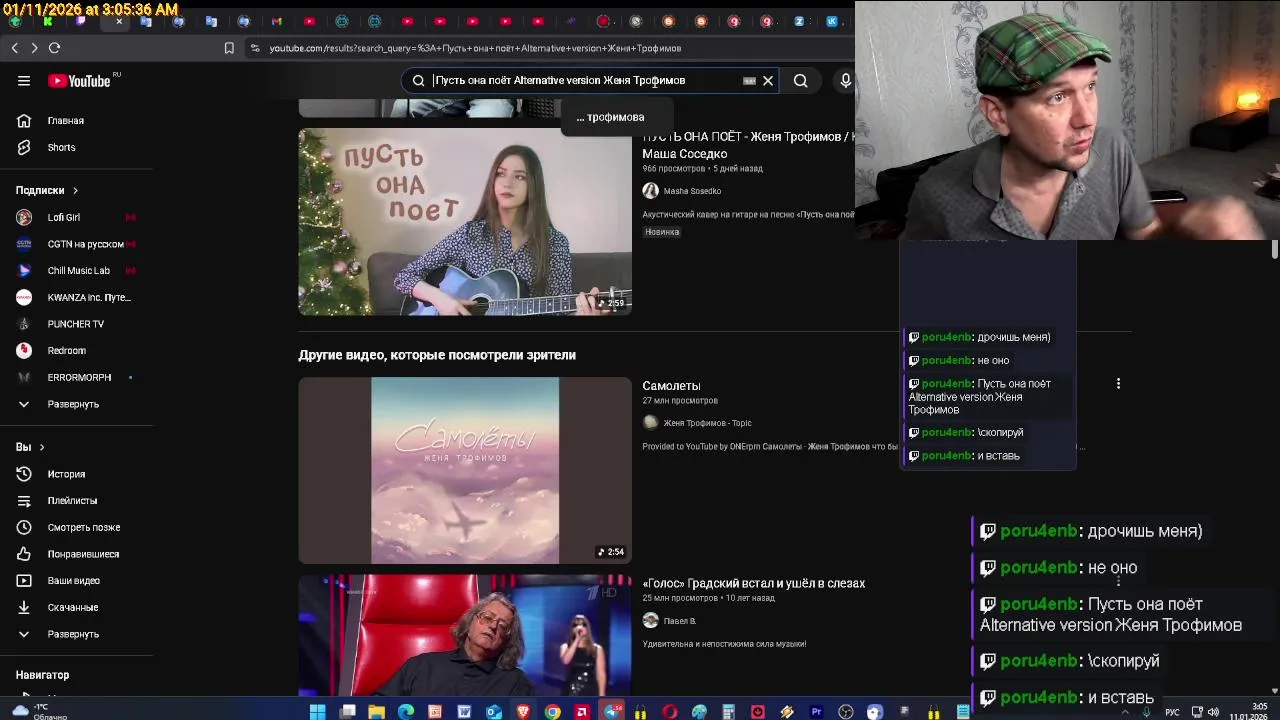Open OBS Studio from the taskbar
This screenshot has height=720, width=1280.
[846, 712]
